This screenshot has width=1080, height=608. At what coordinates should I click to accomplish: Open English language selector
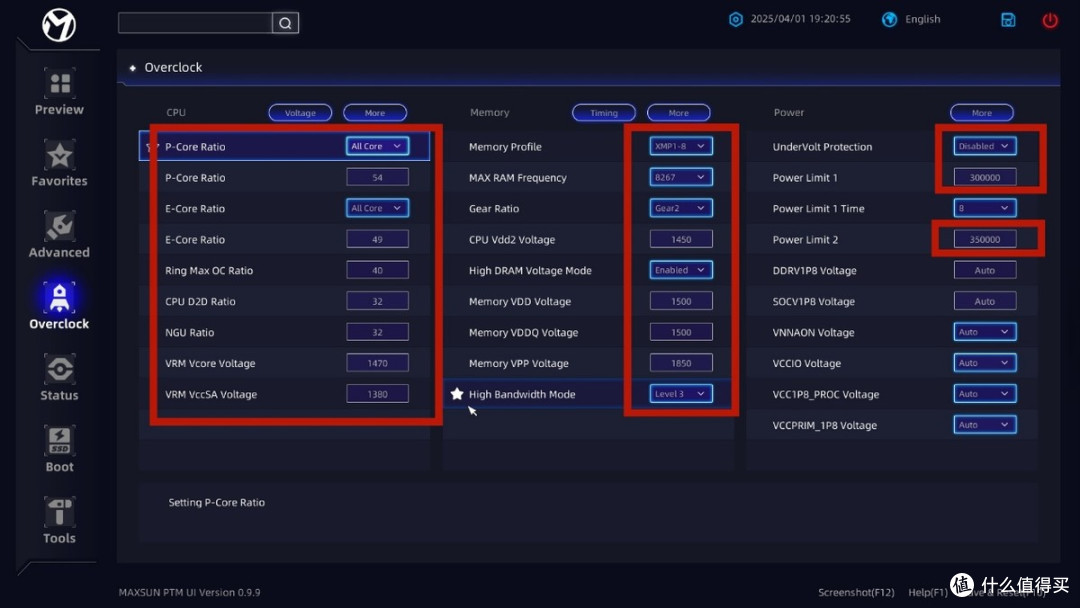[x=922, y=19]
